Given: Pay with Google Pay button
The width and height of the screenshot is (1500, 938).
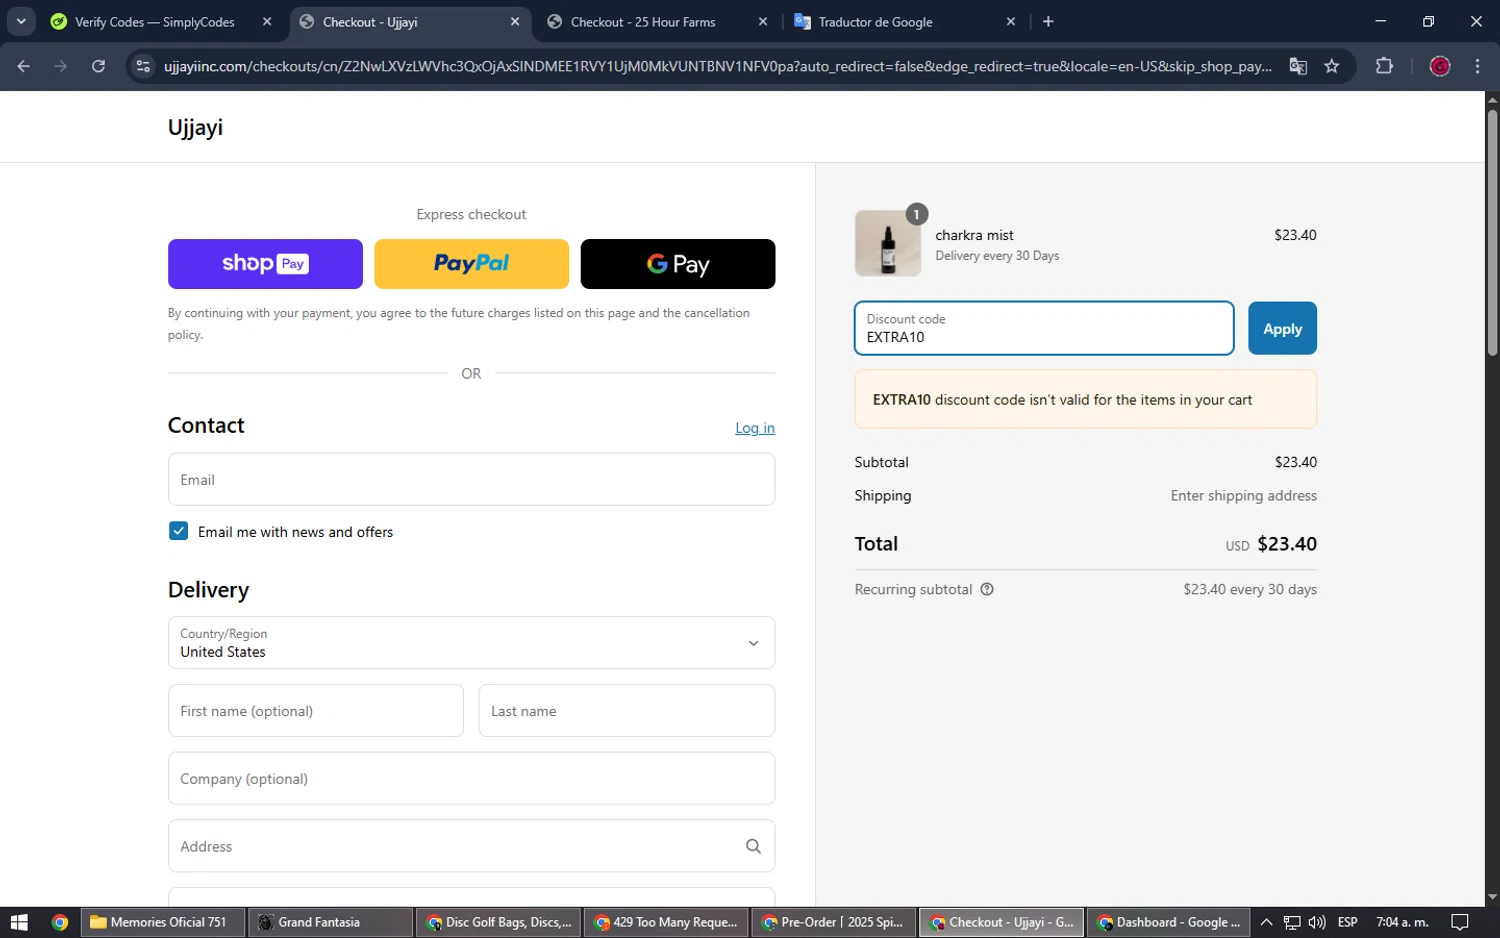Looking at the screenshot, I should [x=677, y=264].
